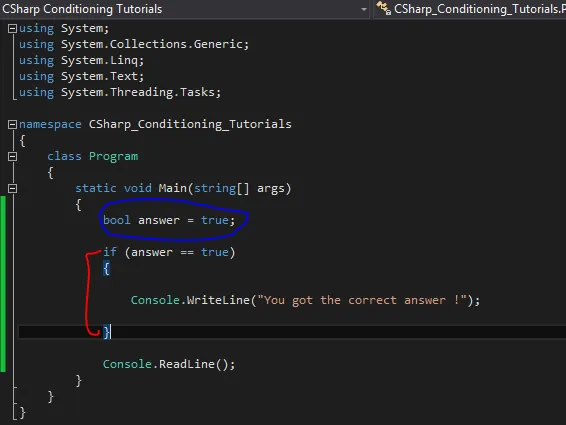Click the highlighted opening brace of if block
The width and height of the screenshot is (566, 425).
pyautogui.click(x=106, y=269)
